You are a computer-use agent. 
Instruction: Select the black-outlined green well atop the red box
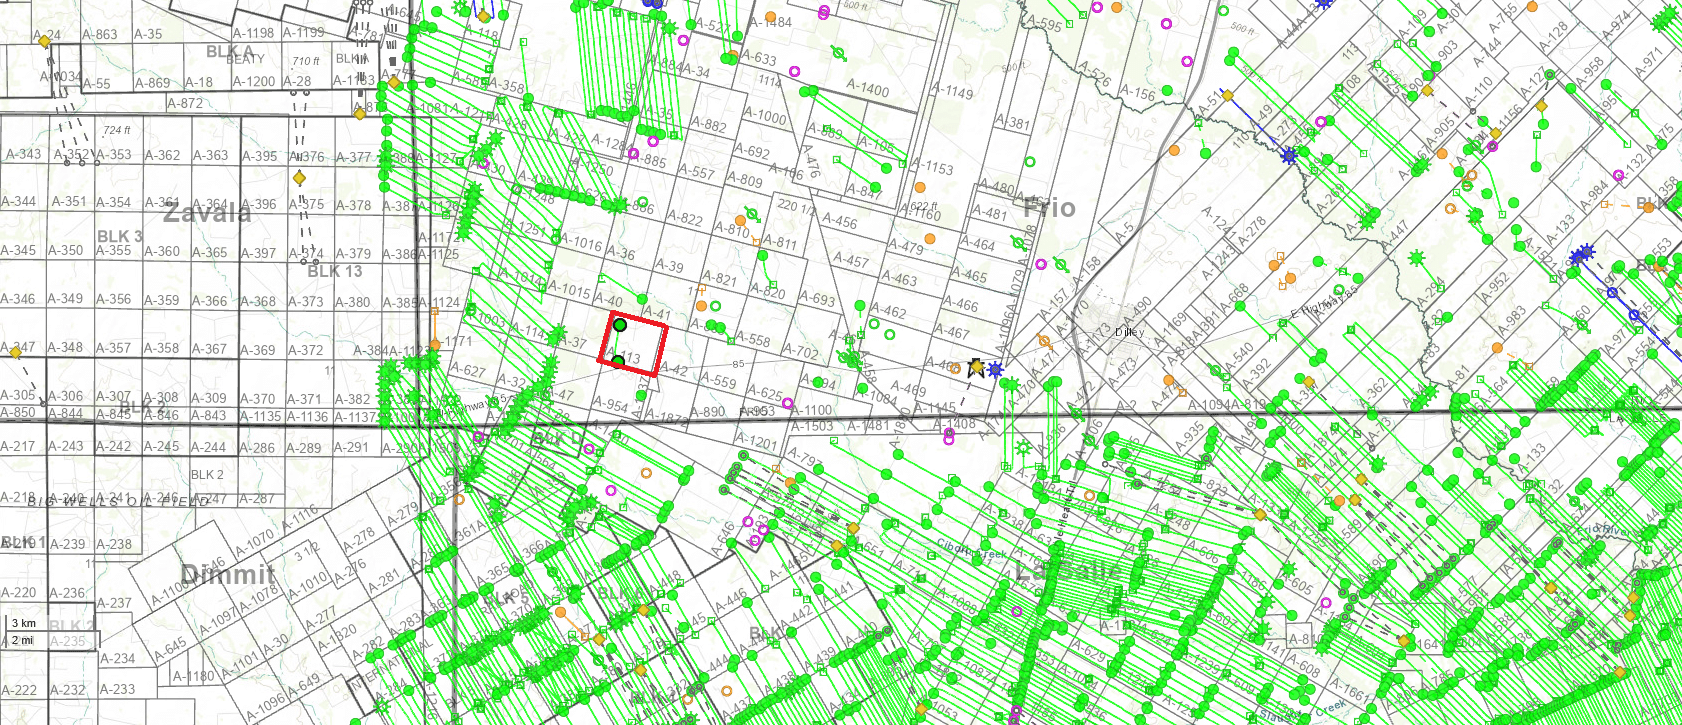tap(620, 325)
